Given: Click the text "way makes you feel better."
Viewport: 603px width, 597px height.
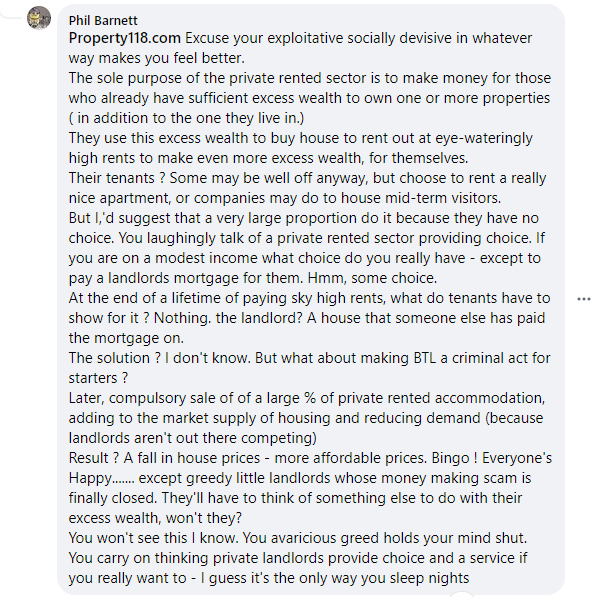Looking at the screenshot, I should [158, 58].
